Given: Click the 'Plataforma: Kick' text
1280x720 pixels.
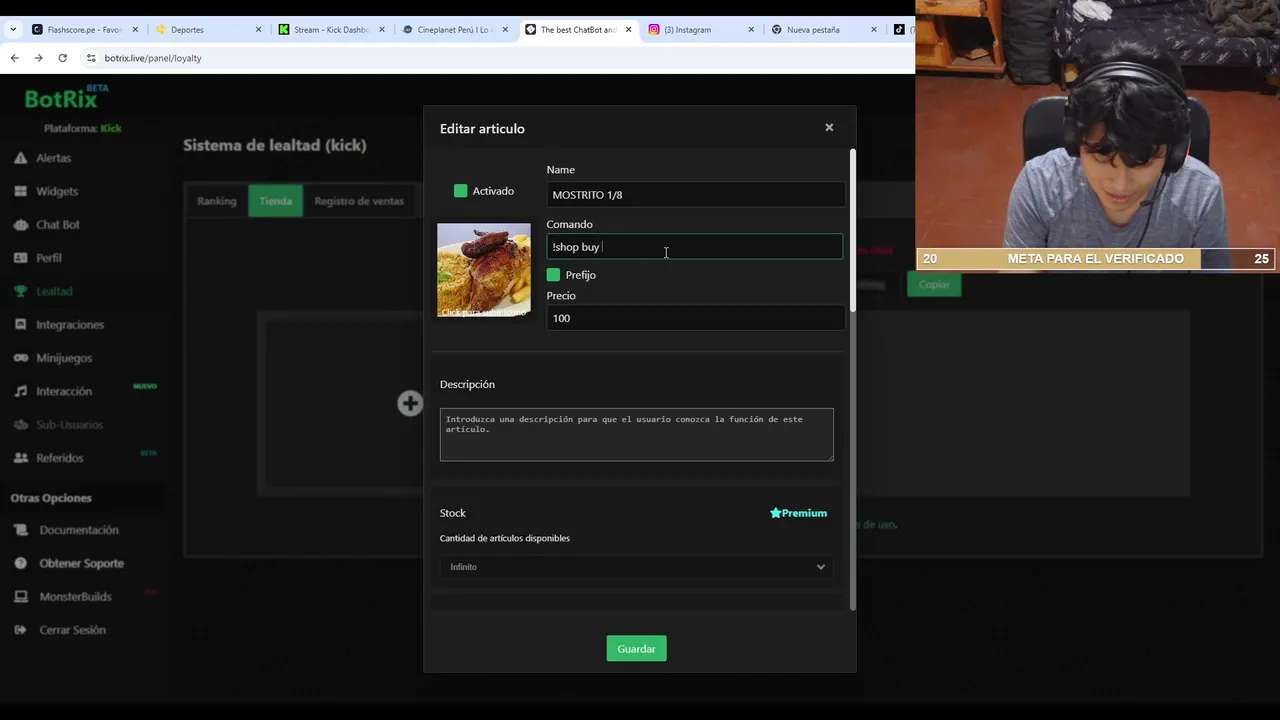Looking at the screenshot, I should tap(82, 128).
